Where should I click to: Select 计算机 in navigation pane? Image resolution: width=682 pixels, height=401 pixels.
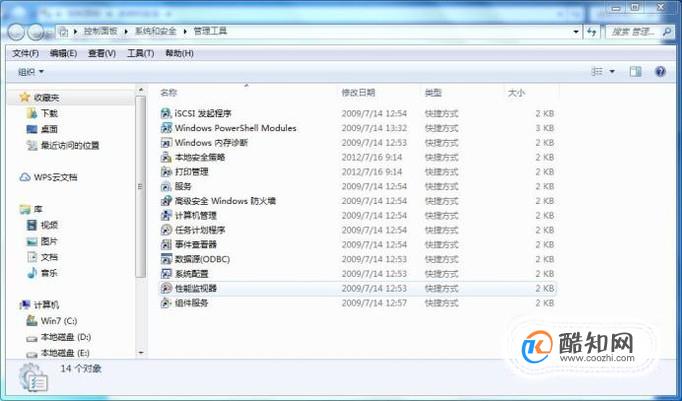click(39, 305)
